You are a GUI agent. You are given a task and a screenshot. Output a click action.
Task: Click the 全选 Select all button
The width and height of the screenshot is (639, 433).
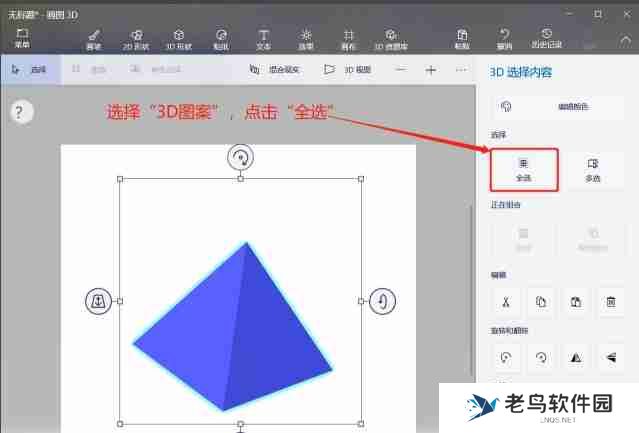(x=524, y=170)
